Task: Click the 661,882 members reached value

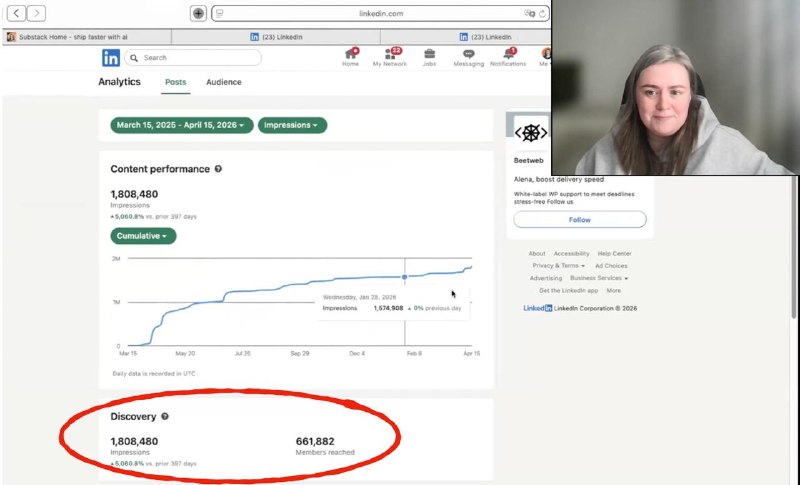Action: [315, 442]
